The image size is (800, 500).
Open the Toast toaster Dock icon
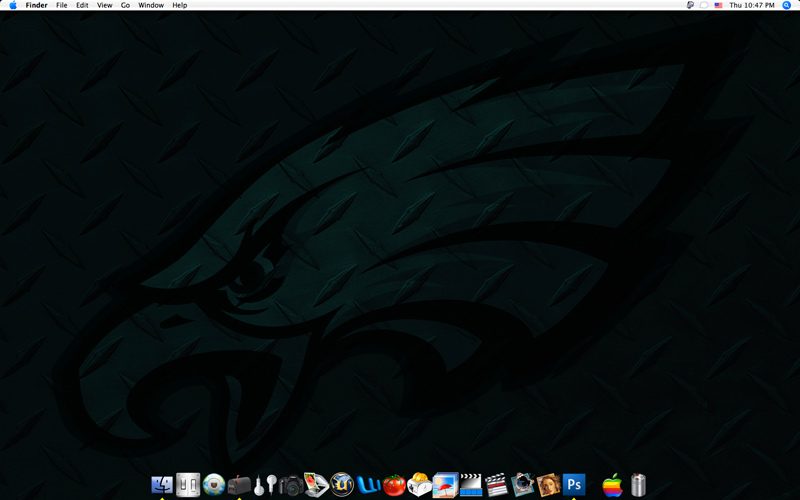pos(419,485)
